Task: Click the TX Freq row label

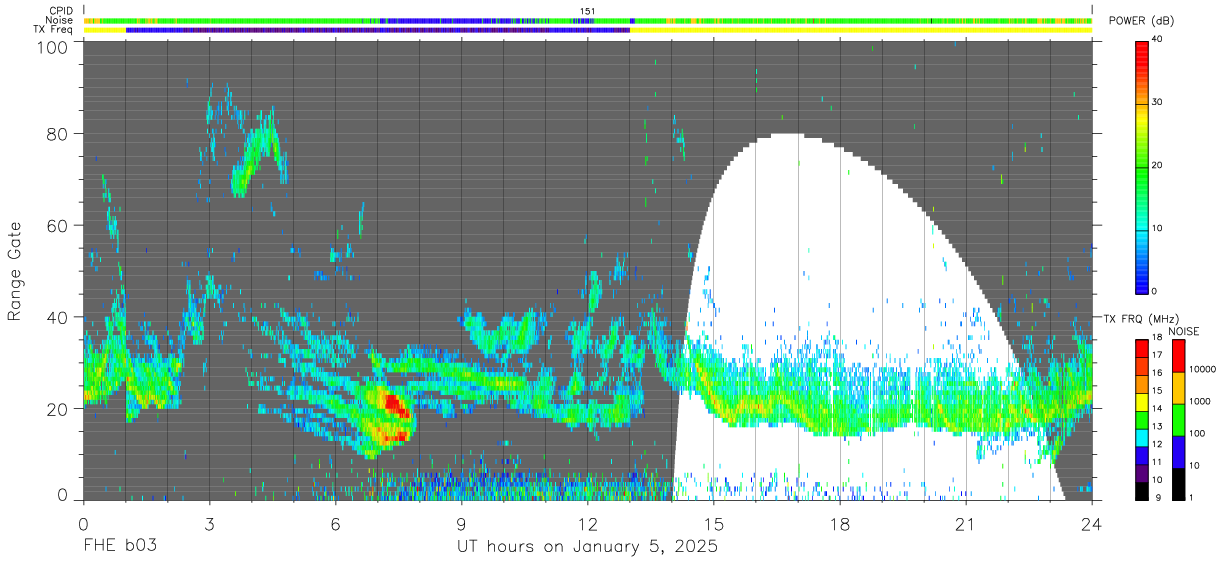Action: [54, 30]
